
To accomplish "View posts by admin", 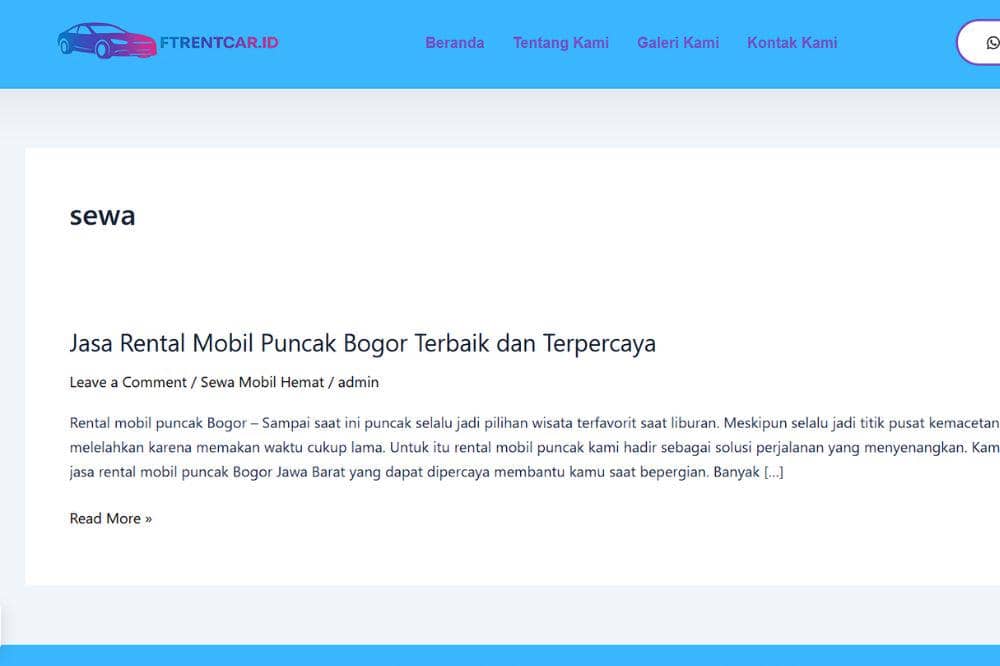I will point(359,382).
